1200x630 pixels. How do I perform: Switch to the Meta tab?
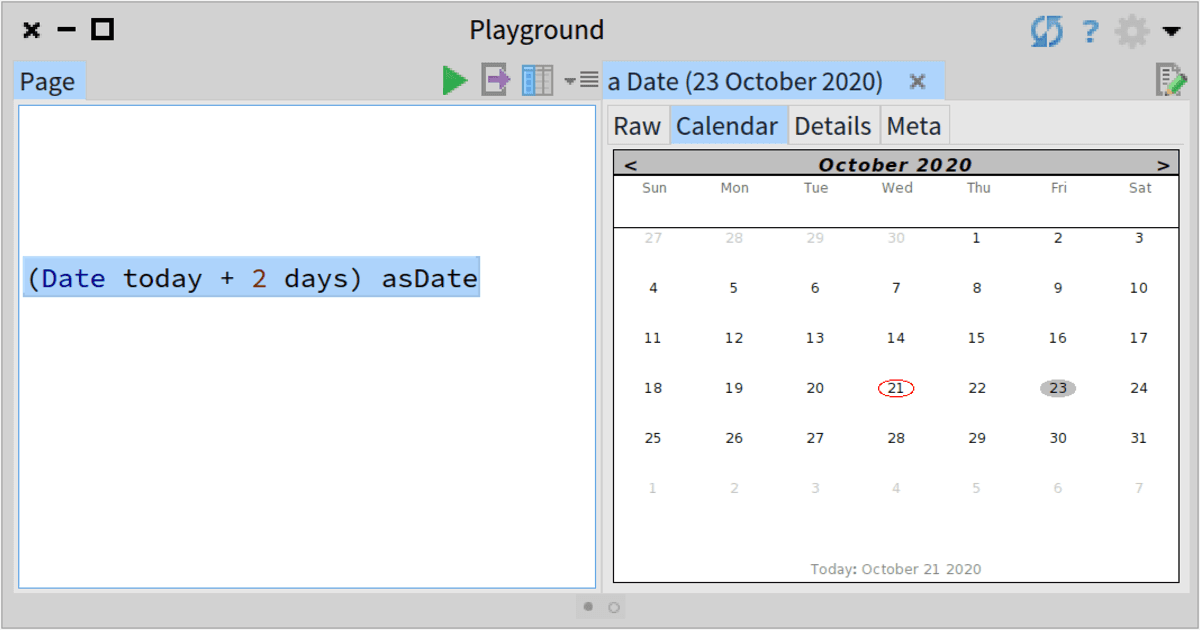click(914, 125)
